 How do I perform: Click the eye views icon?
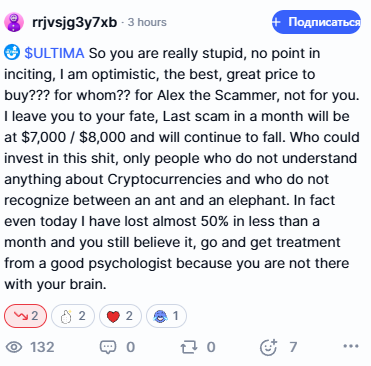point(14,347)
